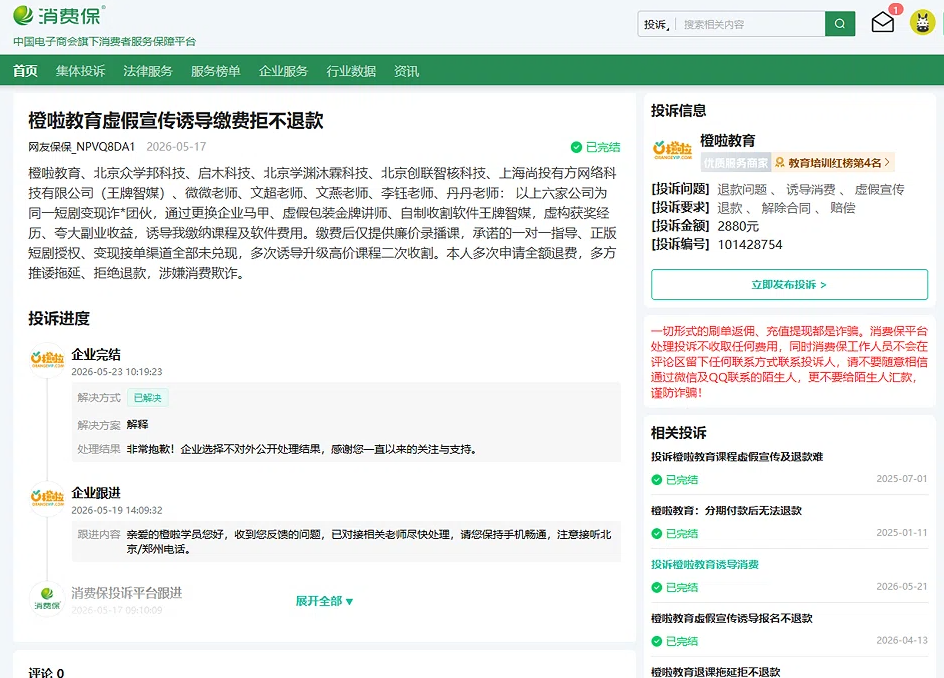944x678 pixels.
Task: Click completed check icon for 2025-01-11 complaint
Action: click(657, 533)
